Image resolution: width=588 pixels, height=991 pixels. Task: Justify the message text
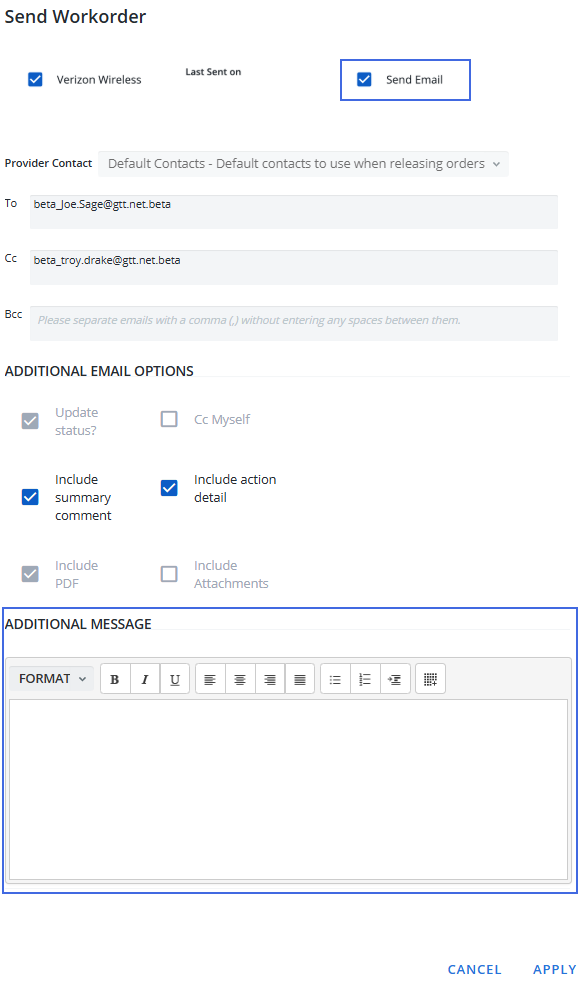(300, 679)
